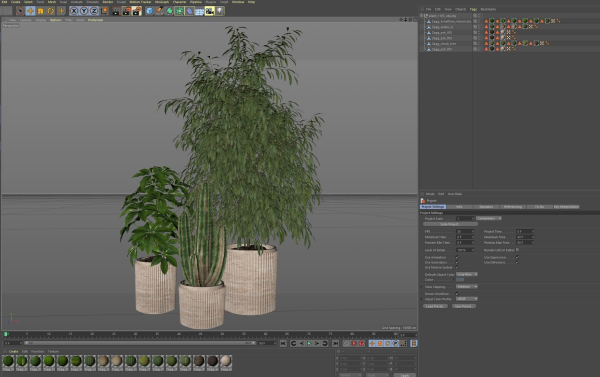Click the red record keyframe button
Screen dimensions: 600x377
coord(354,344)
